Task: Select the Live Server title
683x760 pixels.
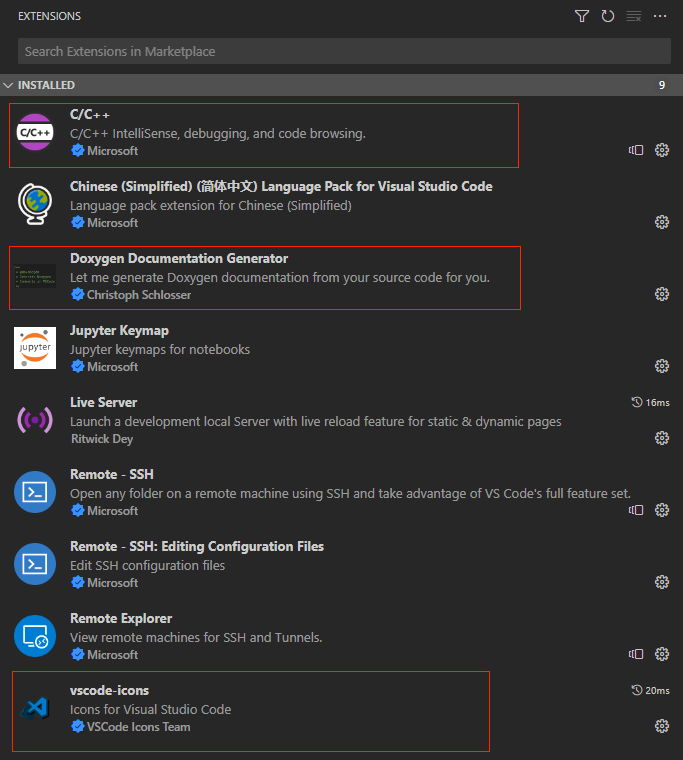Action: [103, 402]
